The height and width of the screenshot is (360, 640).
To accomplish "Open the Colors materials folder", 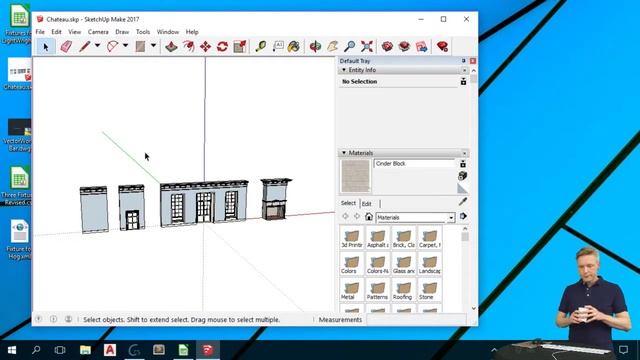I will pyautogui.click(x=352, y=264).
